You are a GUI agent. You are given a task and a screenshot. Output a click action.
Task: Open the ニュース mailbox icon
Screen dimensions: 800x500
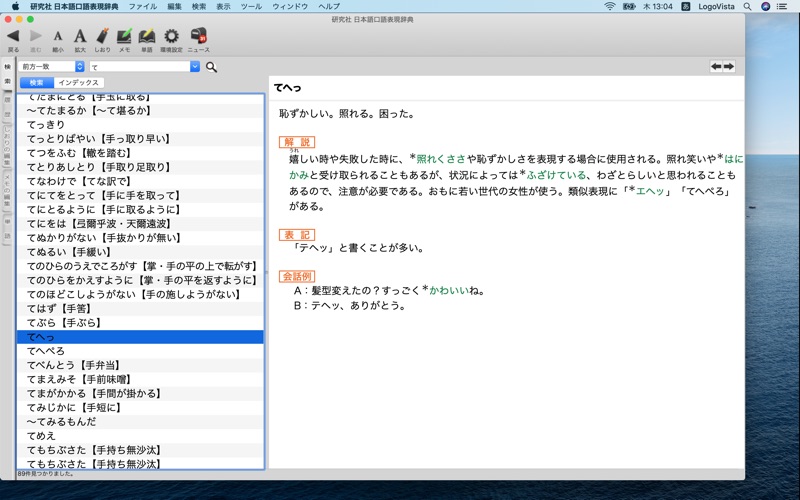tap(198, 36)
